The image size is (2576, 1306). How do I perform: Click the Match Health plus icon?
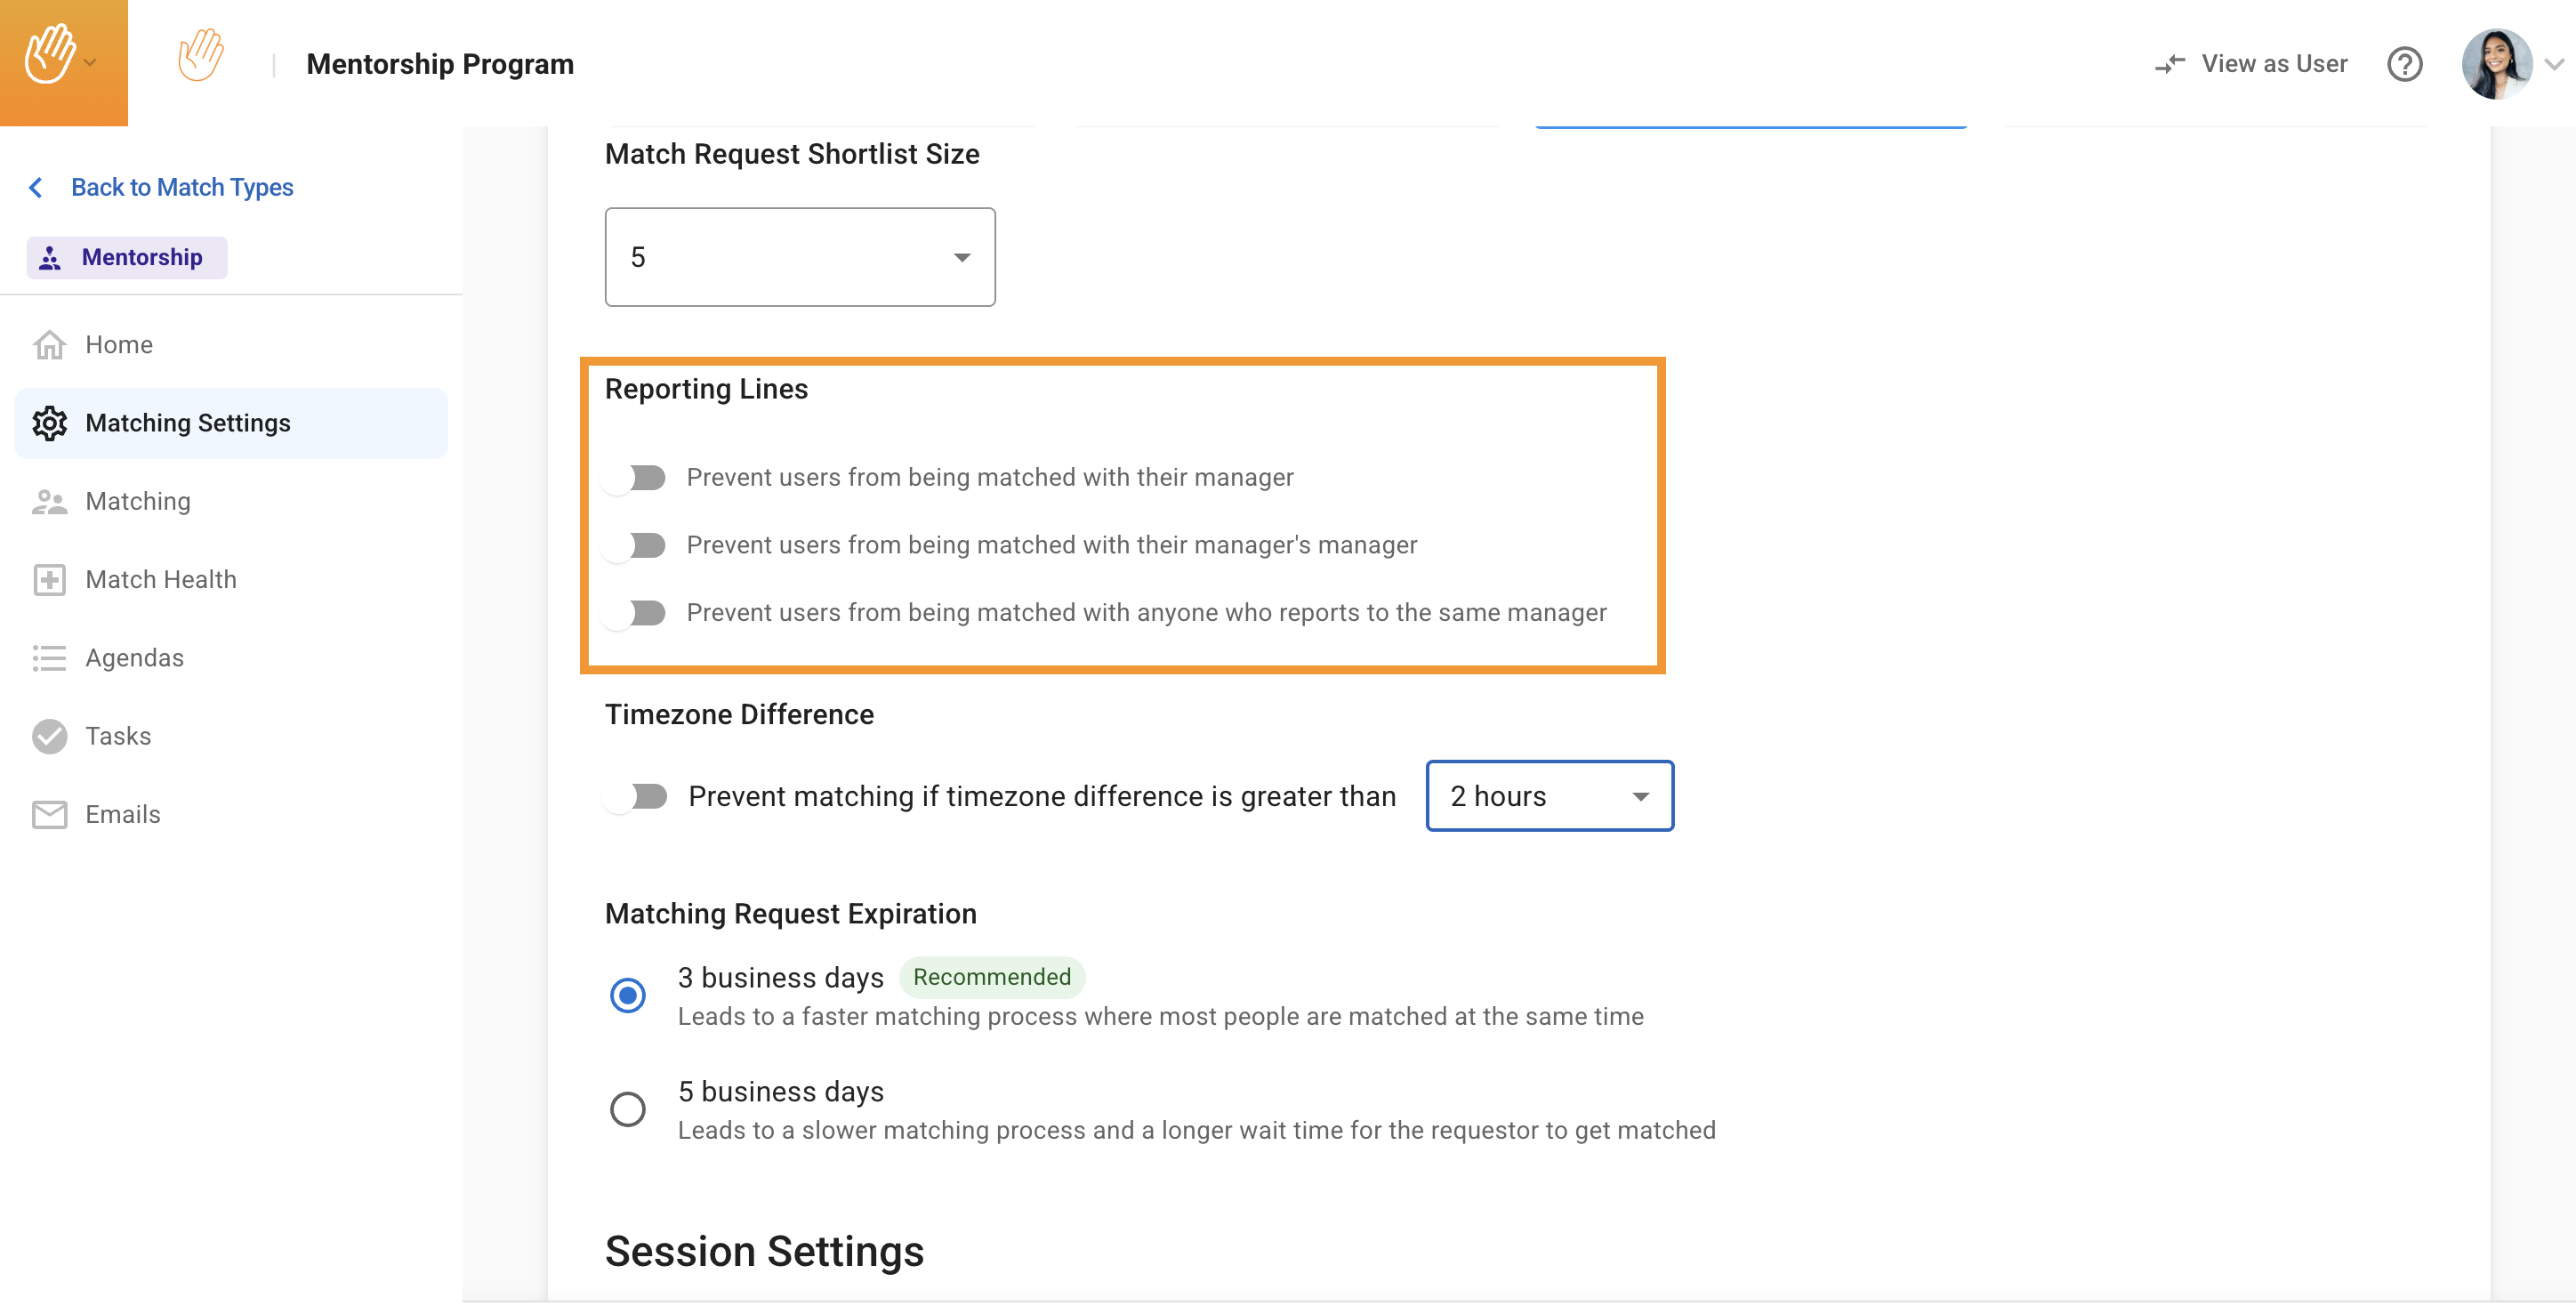click(49, 580)
